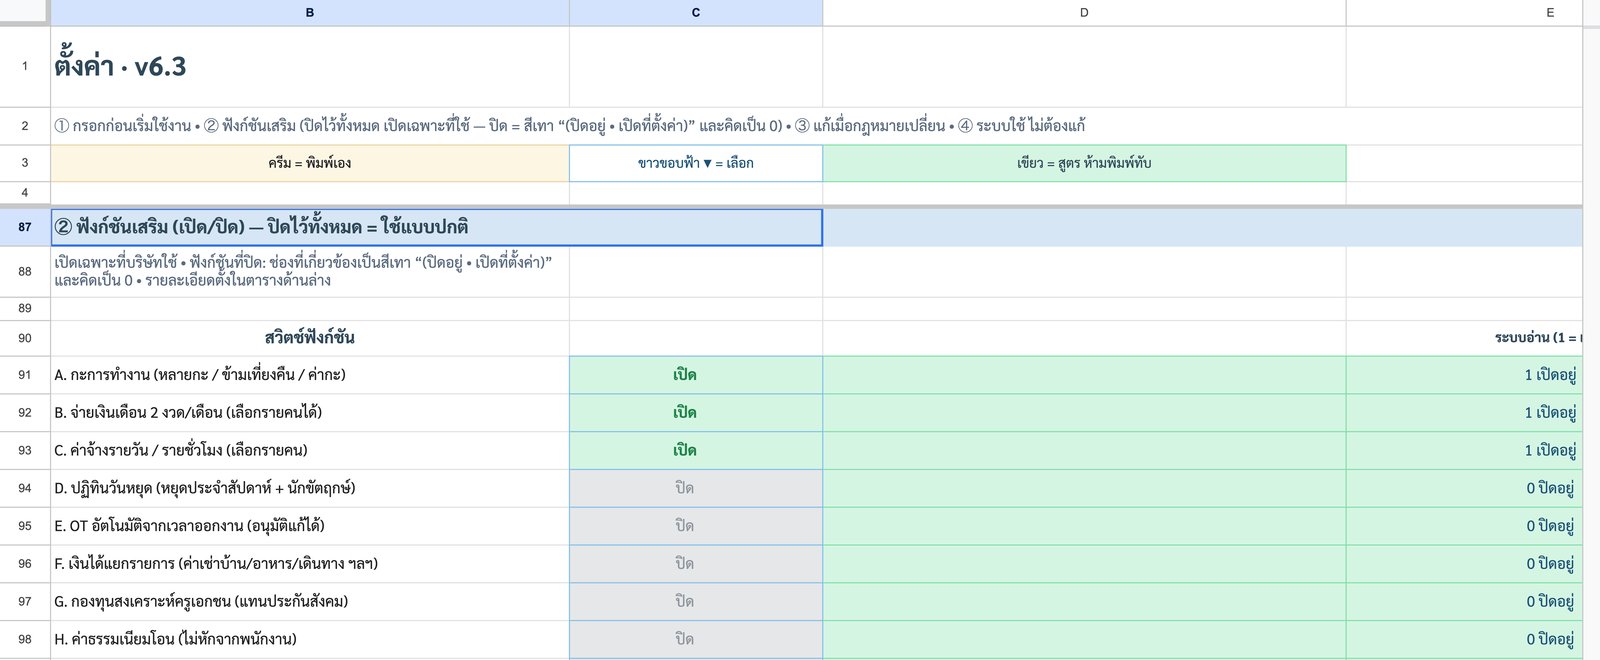Select row 91 via its row header
Screen dimensions: 1600x660
pyautogui.click(x=25, y=375)
